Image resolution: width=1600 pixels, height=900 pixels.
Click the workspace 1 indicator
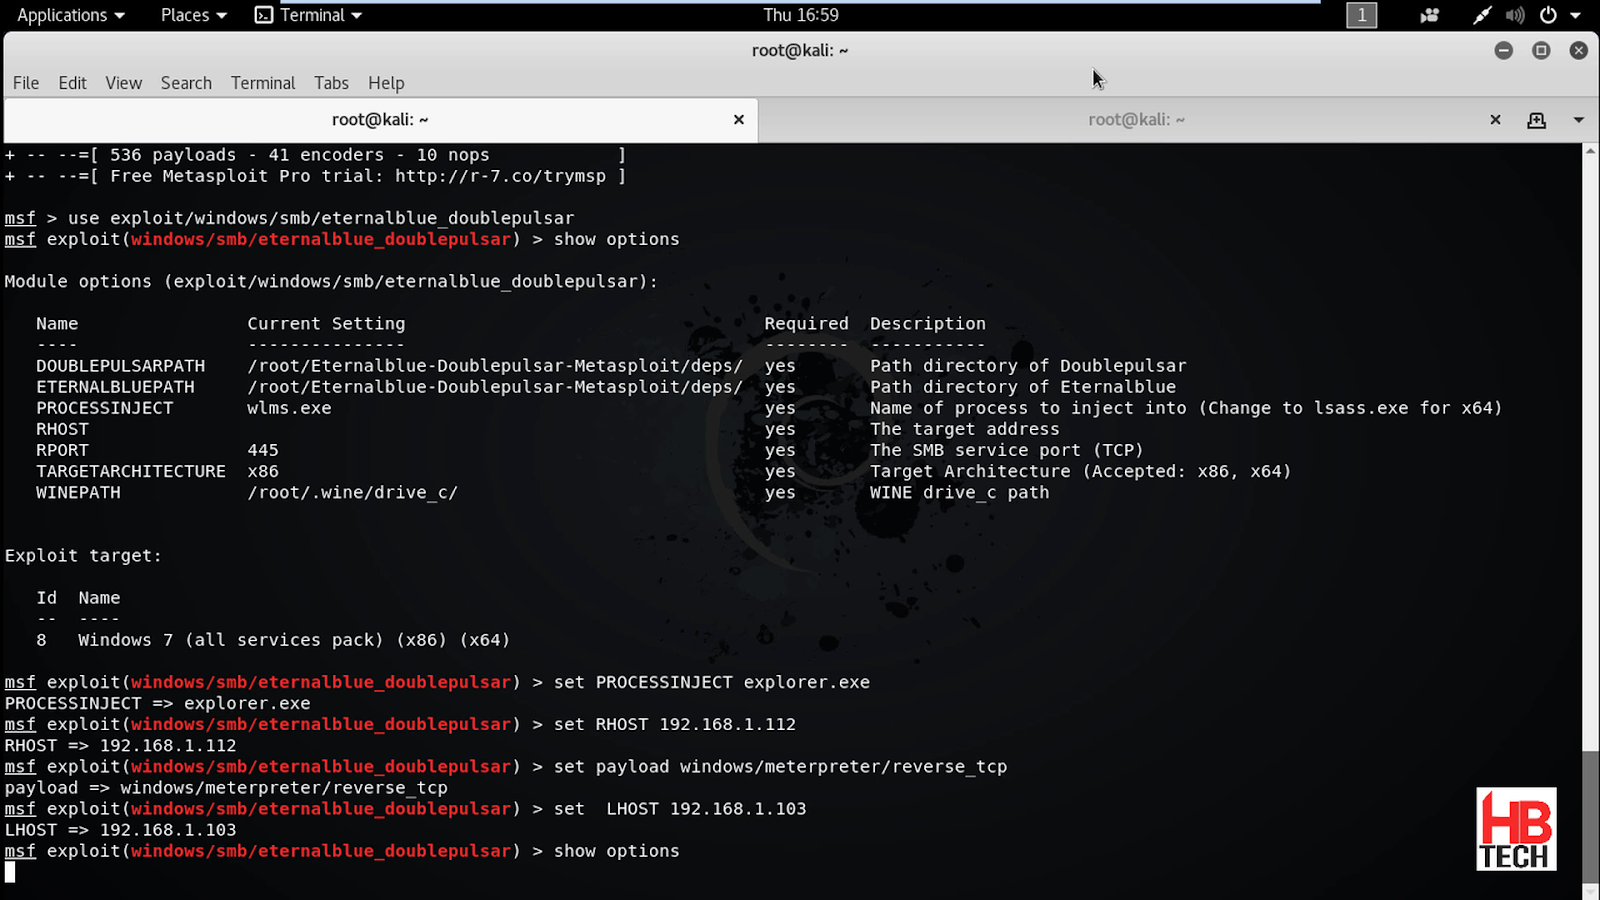tap(1361, 15)
